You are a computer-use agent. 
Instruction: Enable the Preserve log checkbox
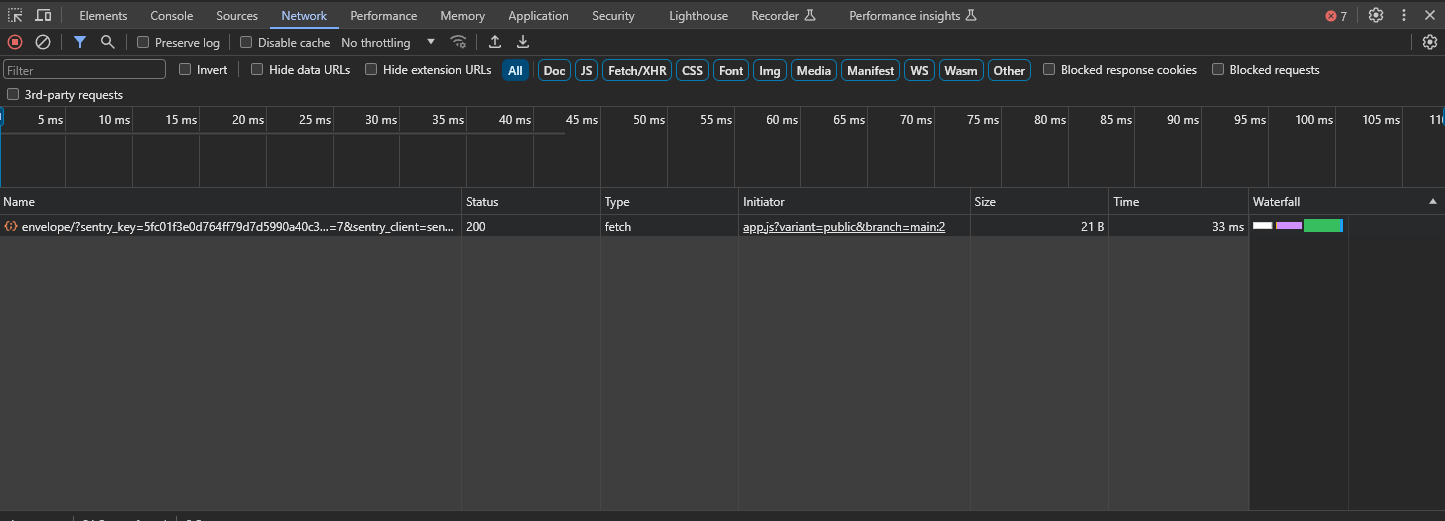(x=143, y=43)
